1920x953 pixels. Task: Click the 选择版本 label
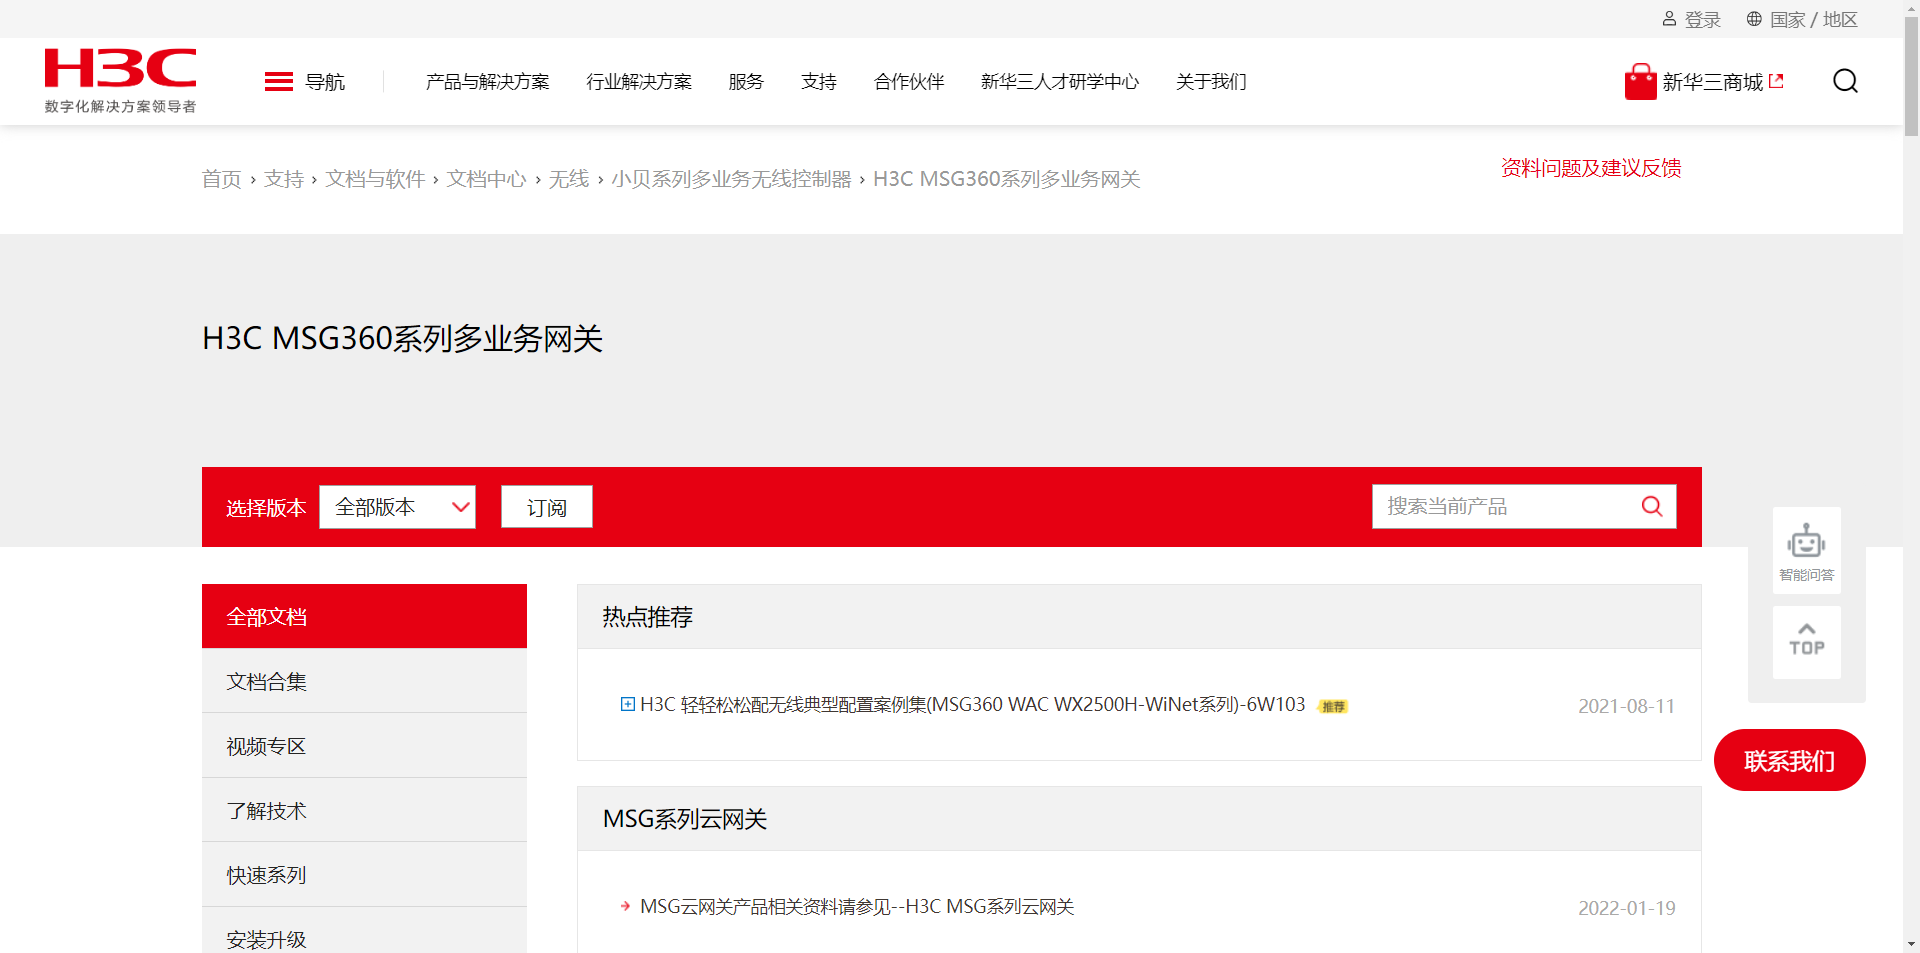pyautogui.click(x=266, y=508)
